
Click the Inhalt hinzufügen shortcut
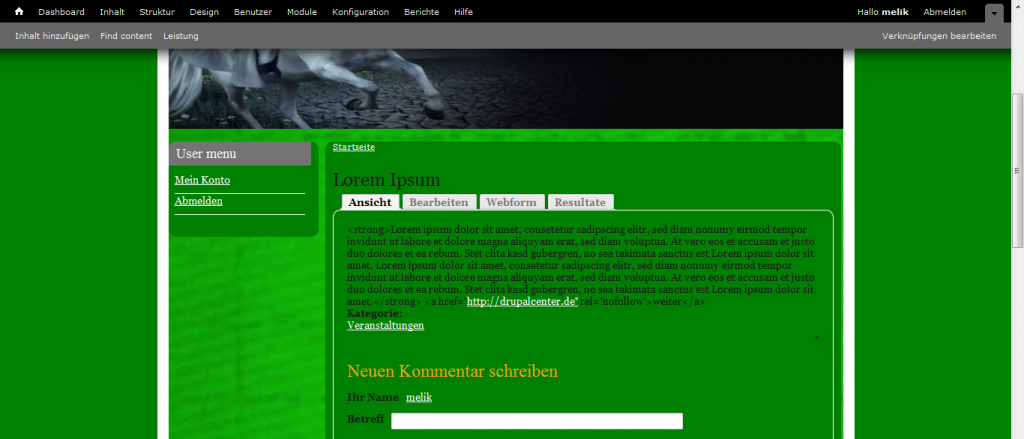click(x=52, y=36)
